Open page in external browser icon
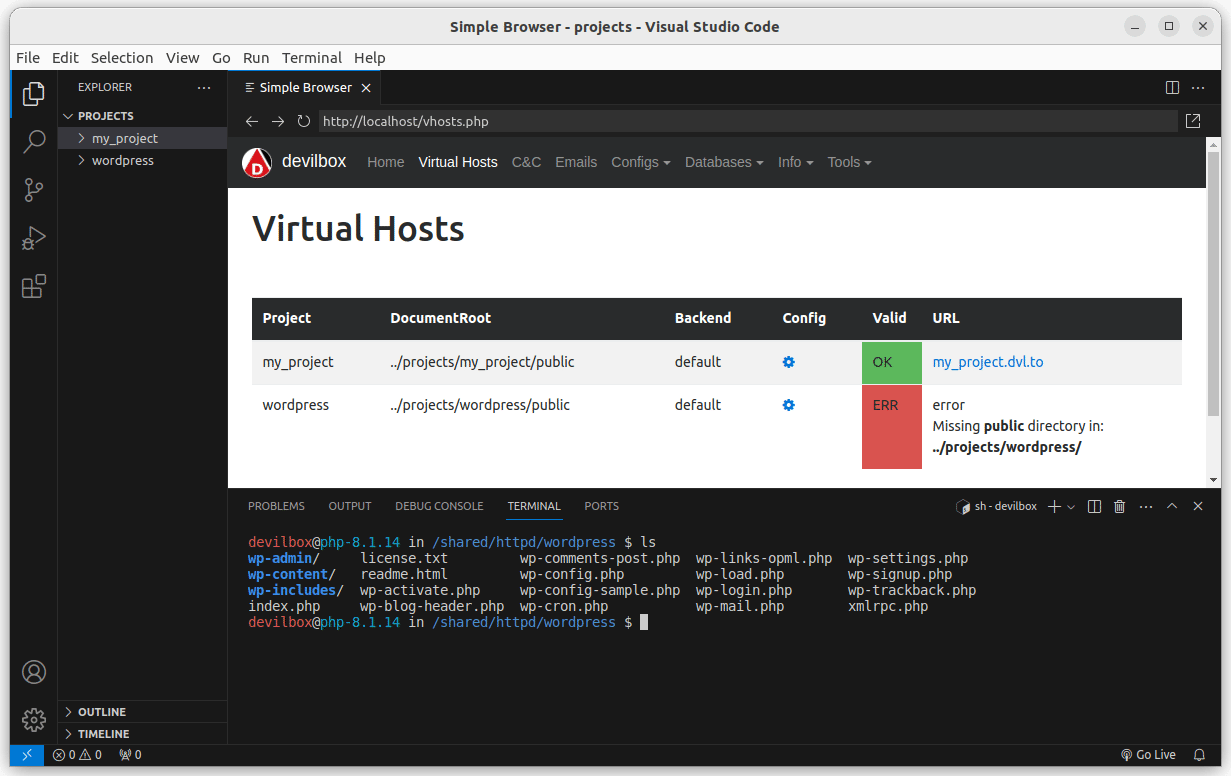 1193,121
